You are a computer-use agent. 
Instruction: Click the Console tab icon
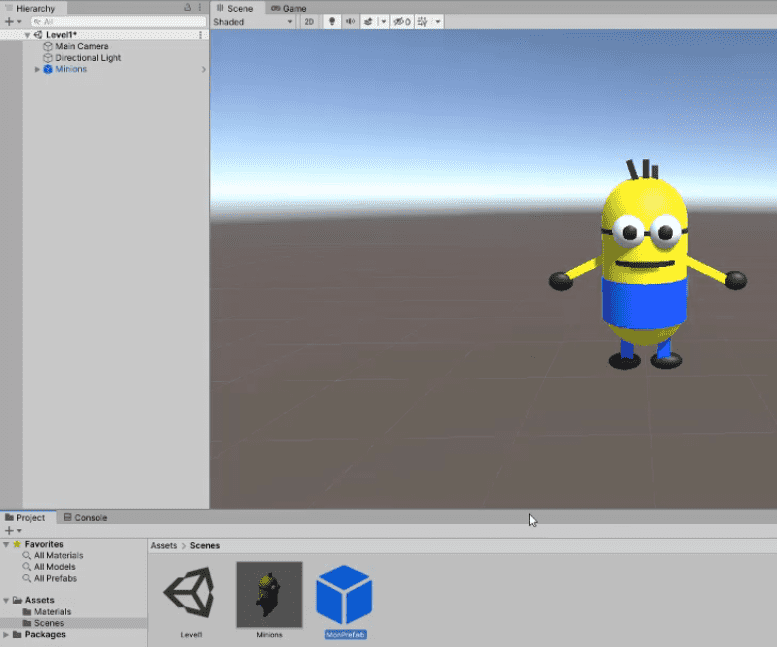[x=67, y=517]
